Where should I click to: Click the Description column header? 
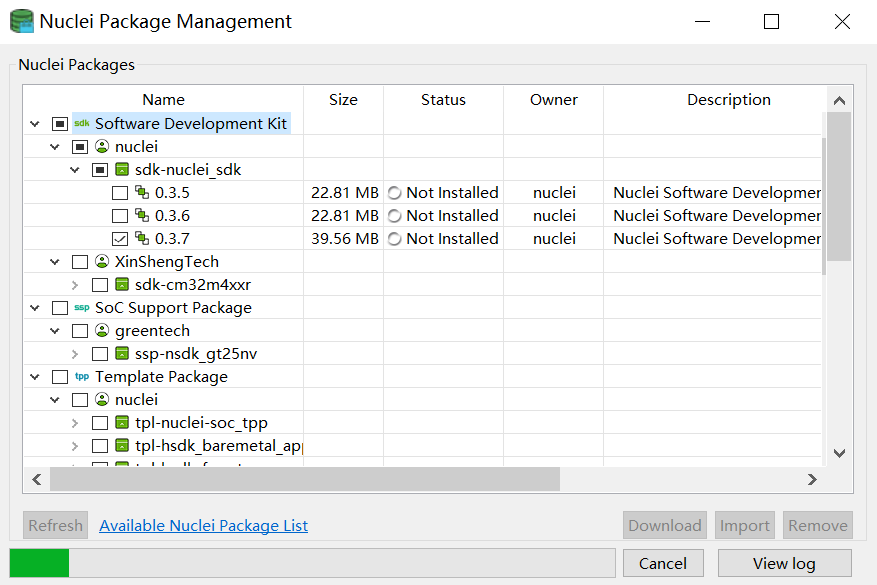pos(729,100)
